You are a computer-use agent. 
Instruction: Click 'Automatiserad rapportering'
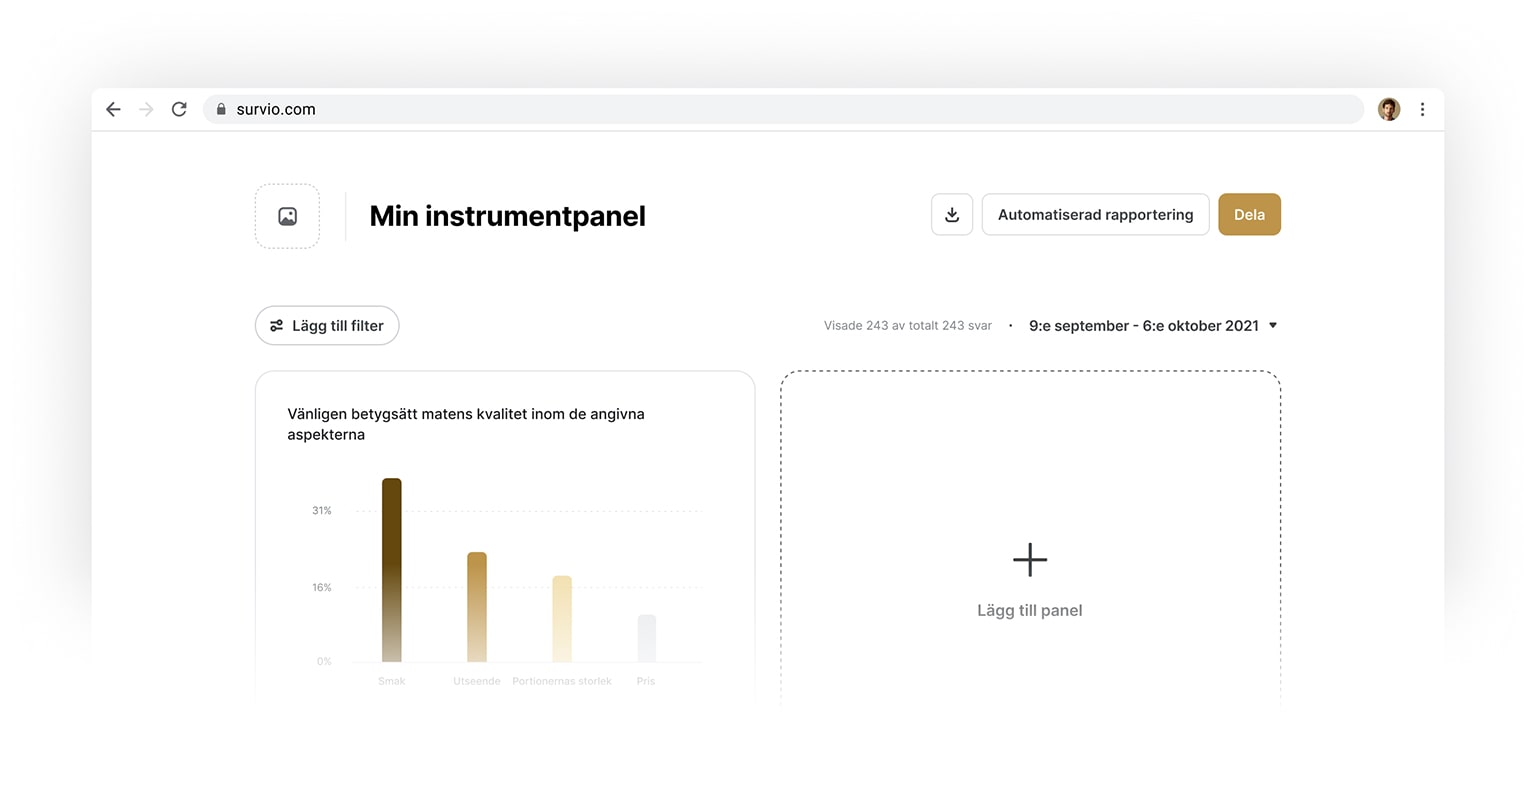click(1094, 214)
